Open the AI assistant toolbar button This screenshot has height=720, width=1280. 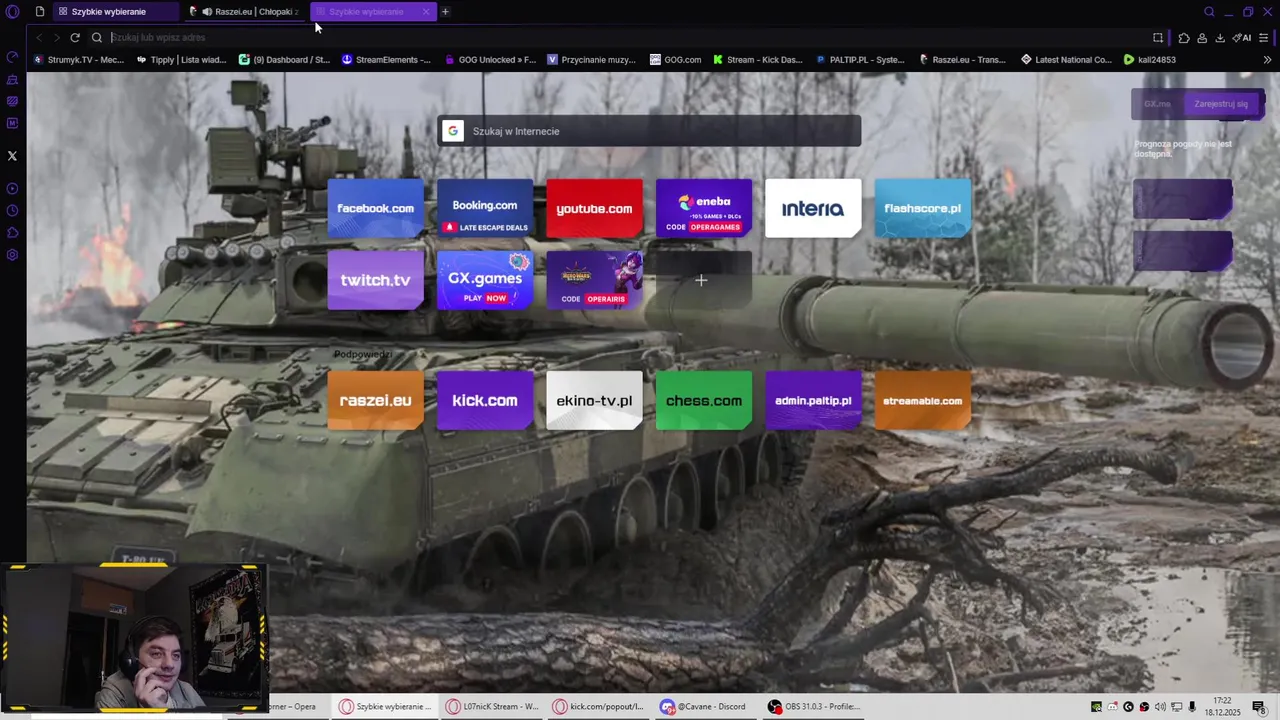(x=1242, y=38)
